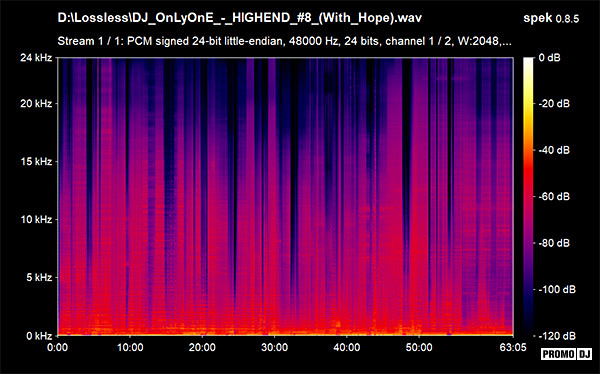Viewport: 600px width, 374px height.
Task: Click the PROMO DJ logo watermark
Action: coord(567,354)
